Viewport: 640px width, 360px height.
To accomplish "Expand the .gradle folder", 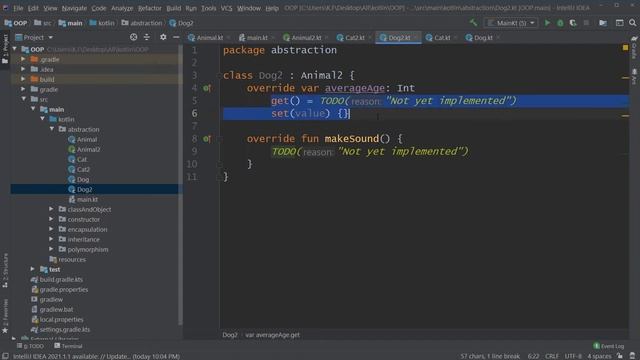I will 23,59.
